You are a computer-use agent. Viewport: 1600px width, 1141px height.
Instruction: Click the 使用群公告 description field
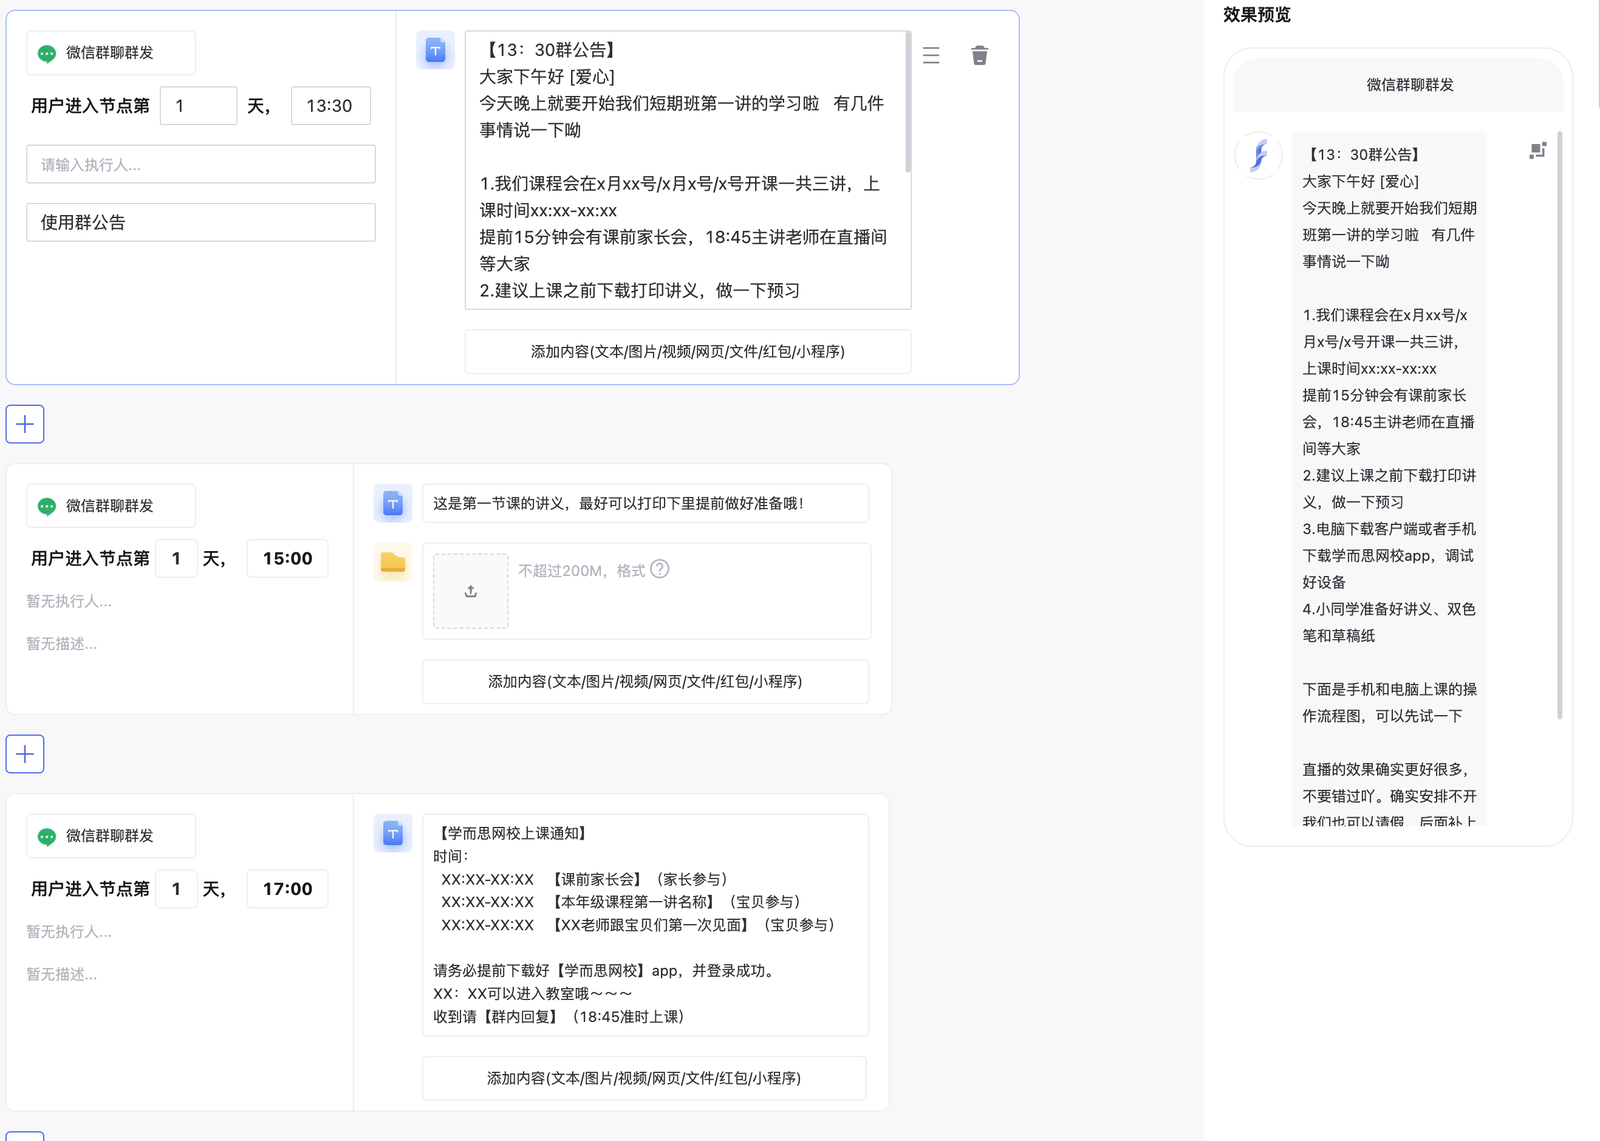pyautogui.click(x=200, y=221)
